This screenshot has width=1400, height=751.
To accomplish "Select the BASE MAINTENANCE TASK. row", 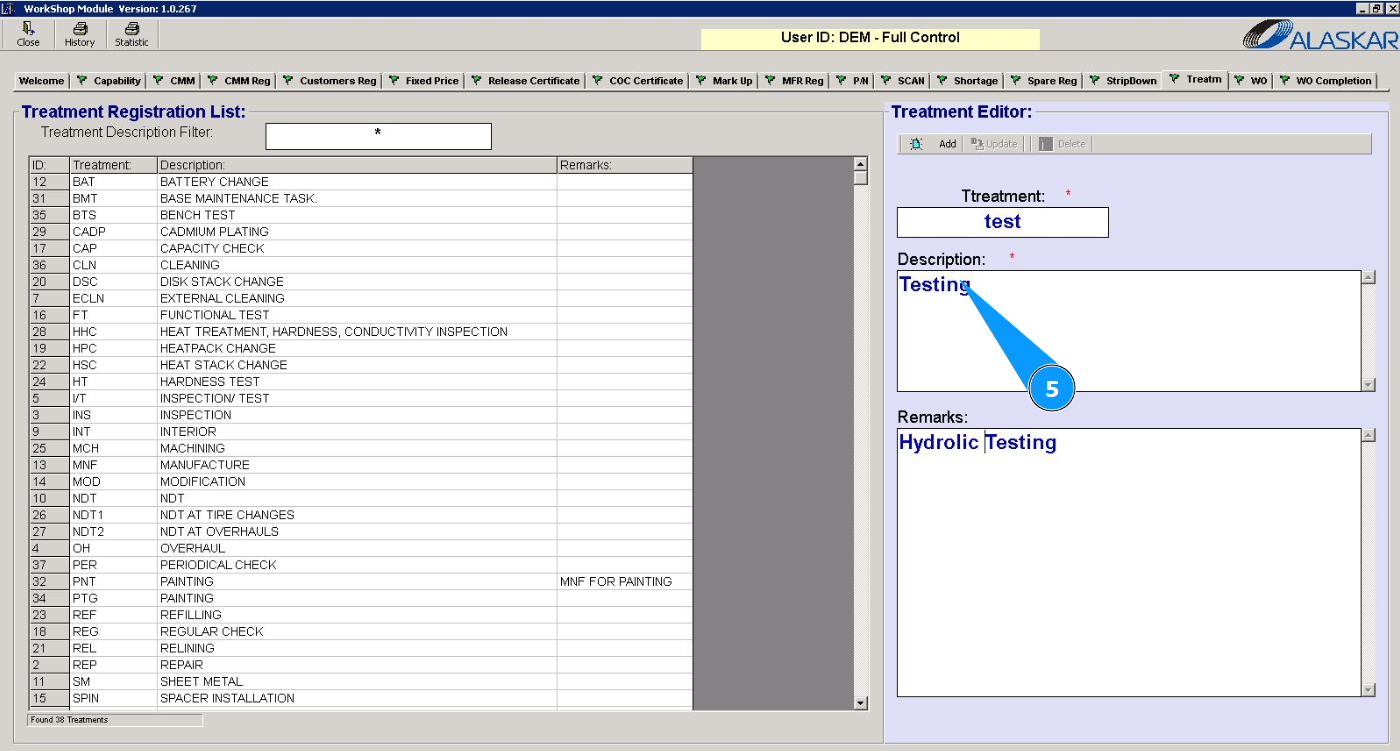I will pyautogui.click(x=360, y=198).
